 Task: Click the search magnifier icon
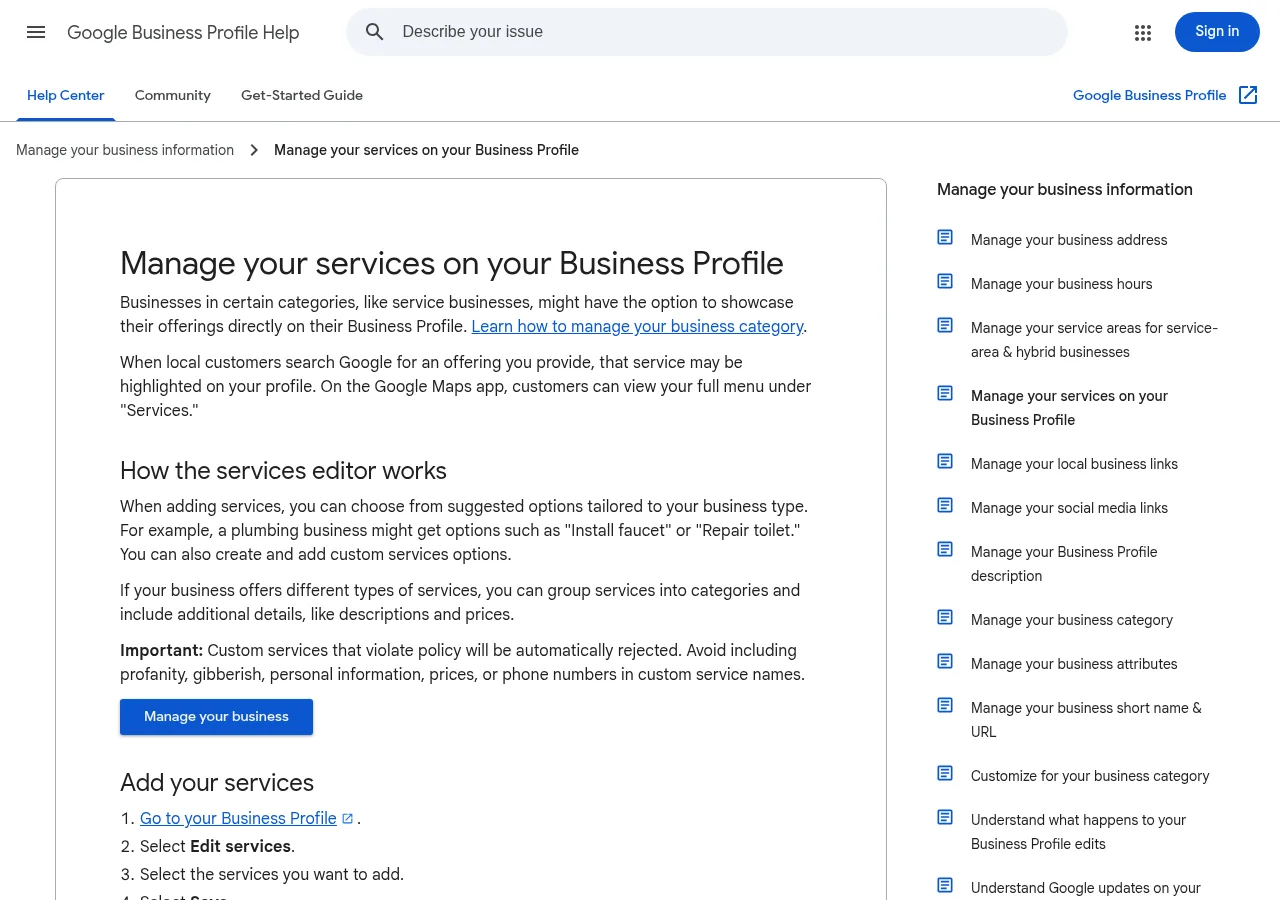(x=375, y=32)
